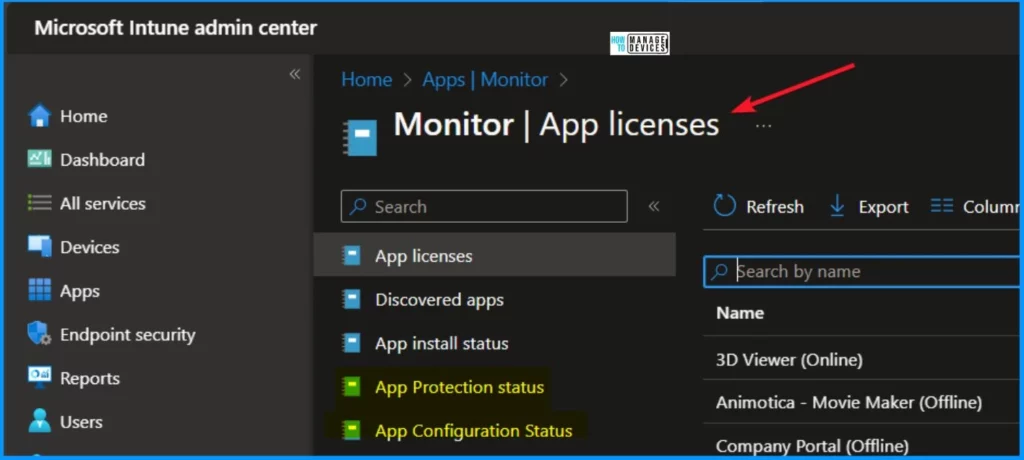Open Endpoint security in the sidebar
Viewport: 1024px width, 460px height.
[127, 335]
